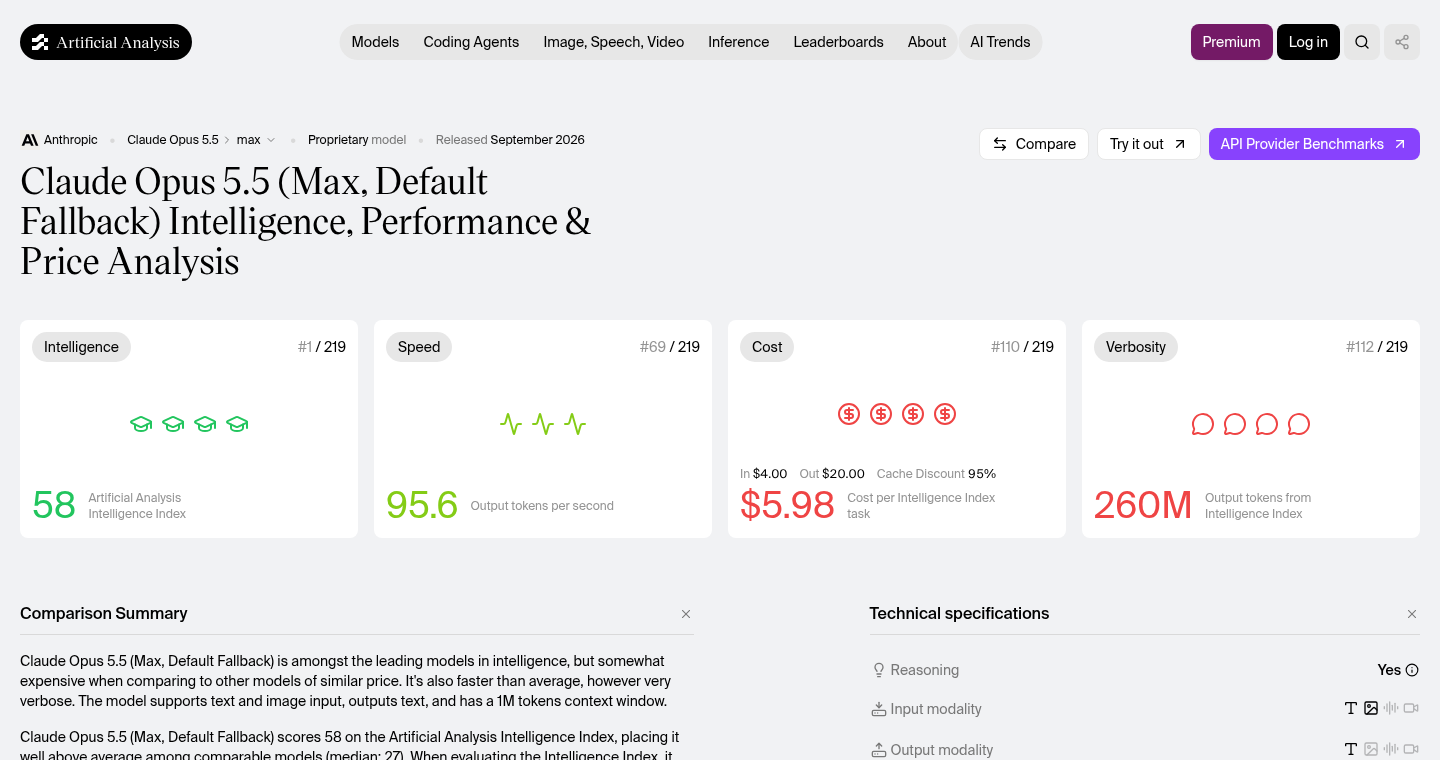Open API Provider Benchmarks
Image resolution: width=1440 pixels, height=760 pixels.
coord(1314,144)
